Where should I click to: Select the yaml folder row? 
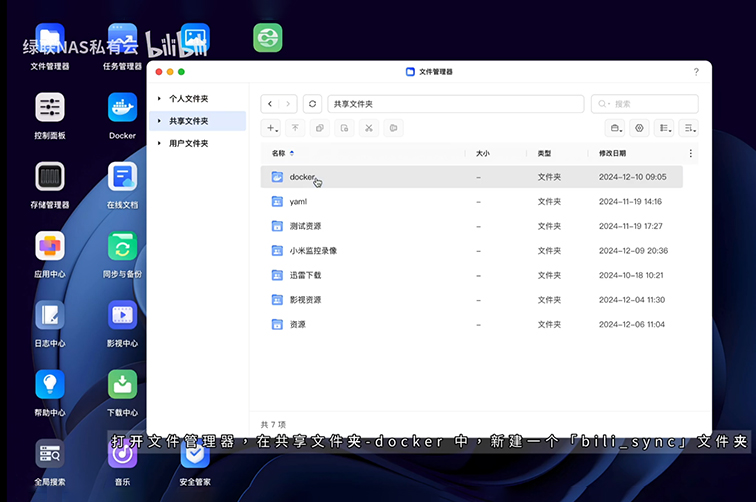click(x=472, y=202)
